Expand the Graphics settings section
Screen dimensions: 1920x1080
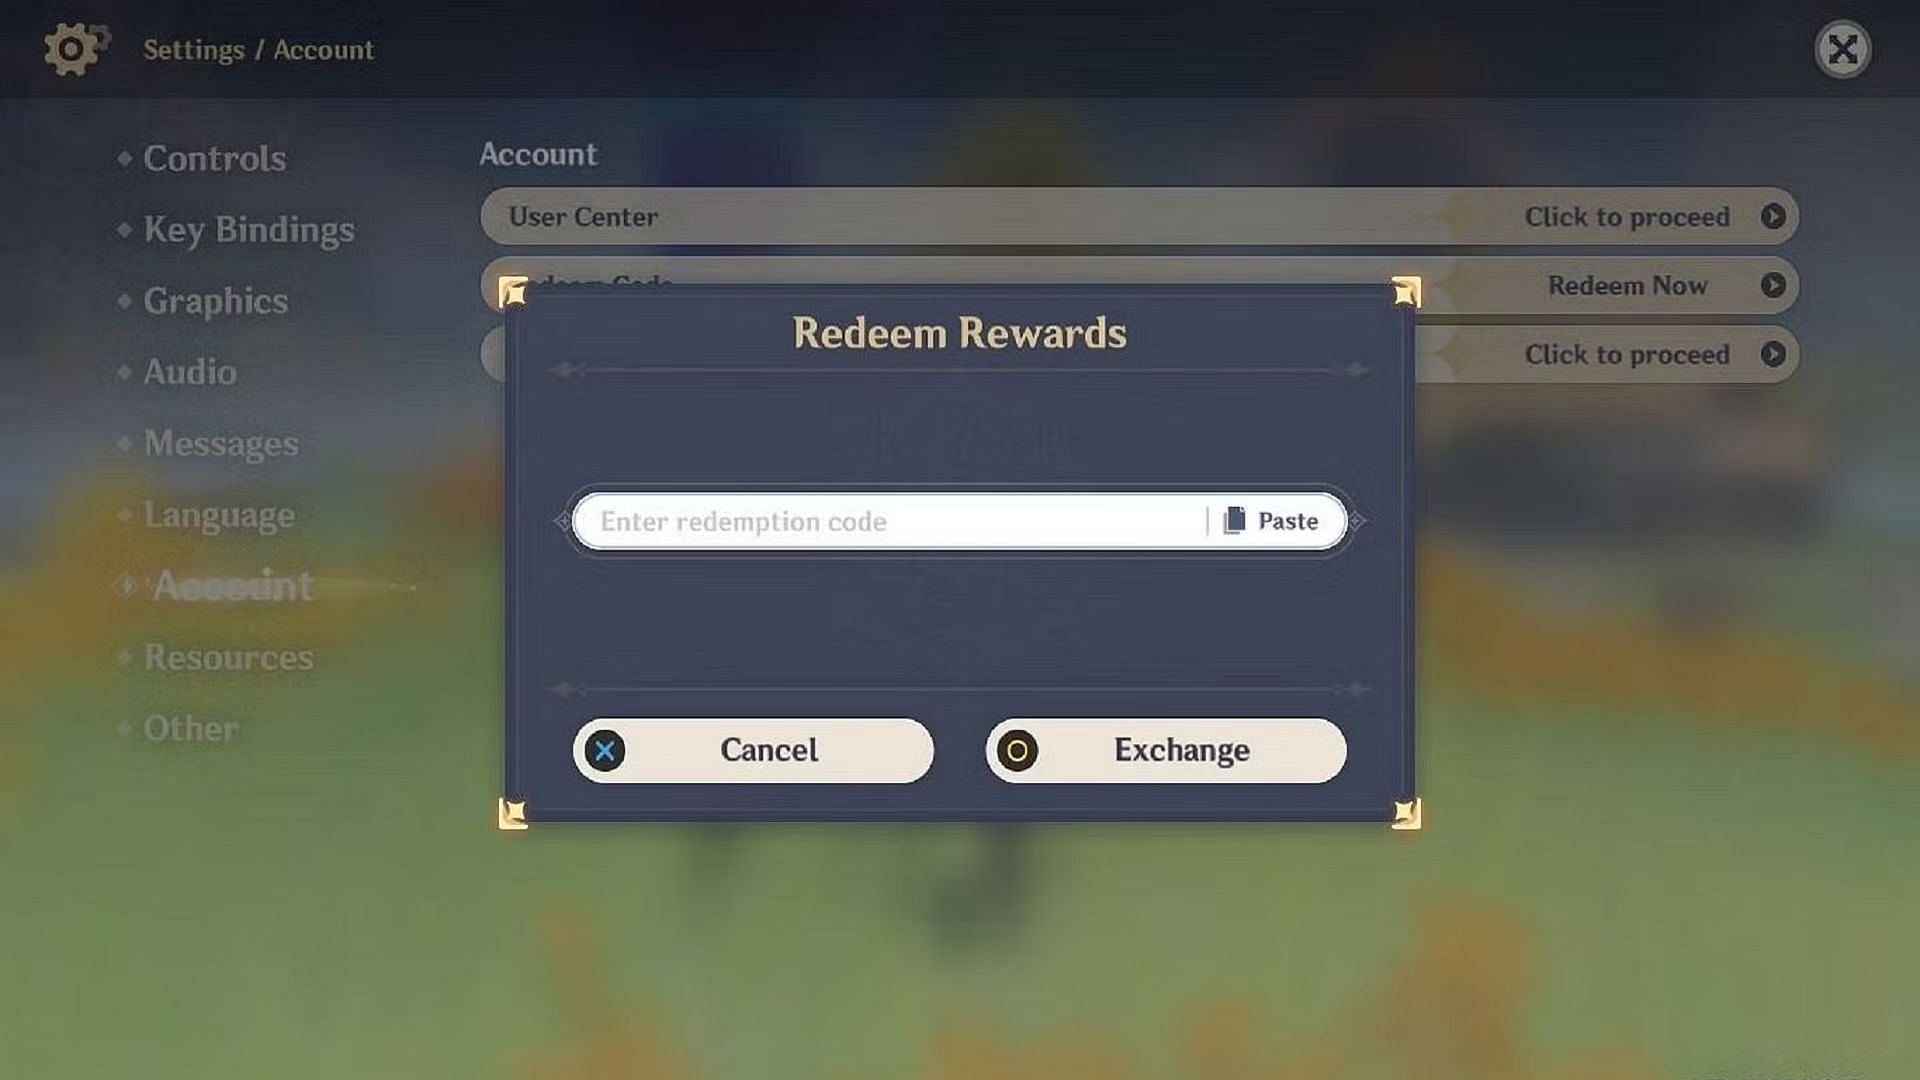click(215, 299)
